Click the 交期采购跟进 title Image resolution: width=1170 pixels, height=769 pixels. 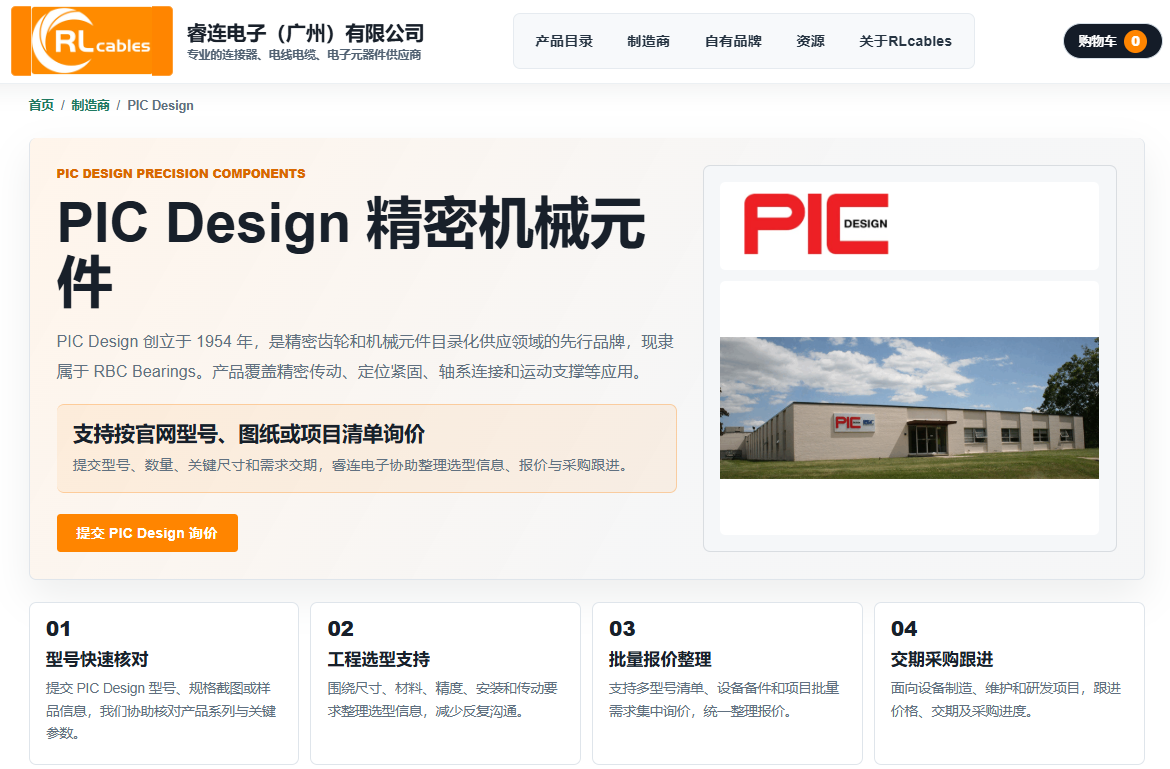(942, 659)
